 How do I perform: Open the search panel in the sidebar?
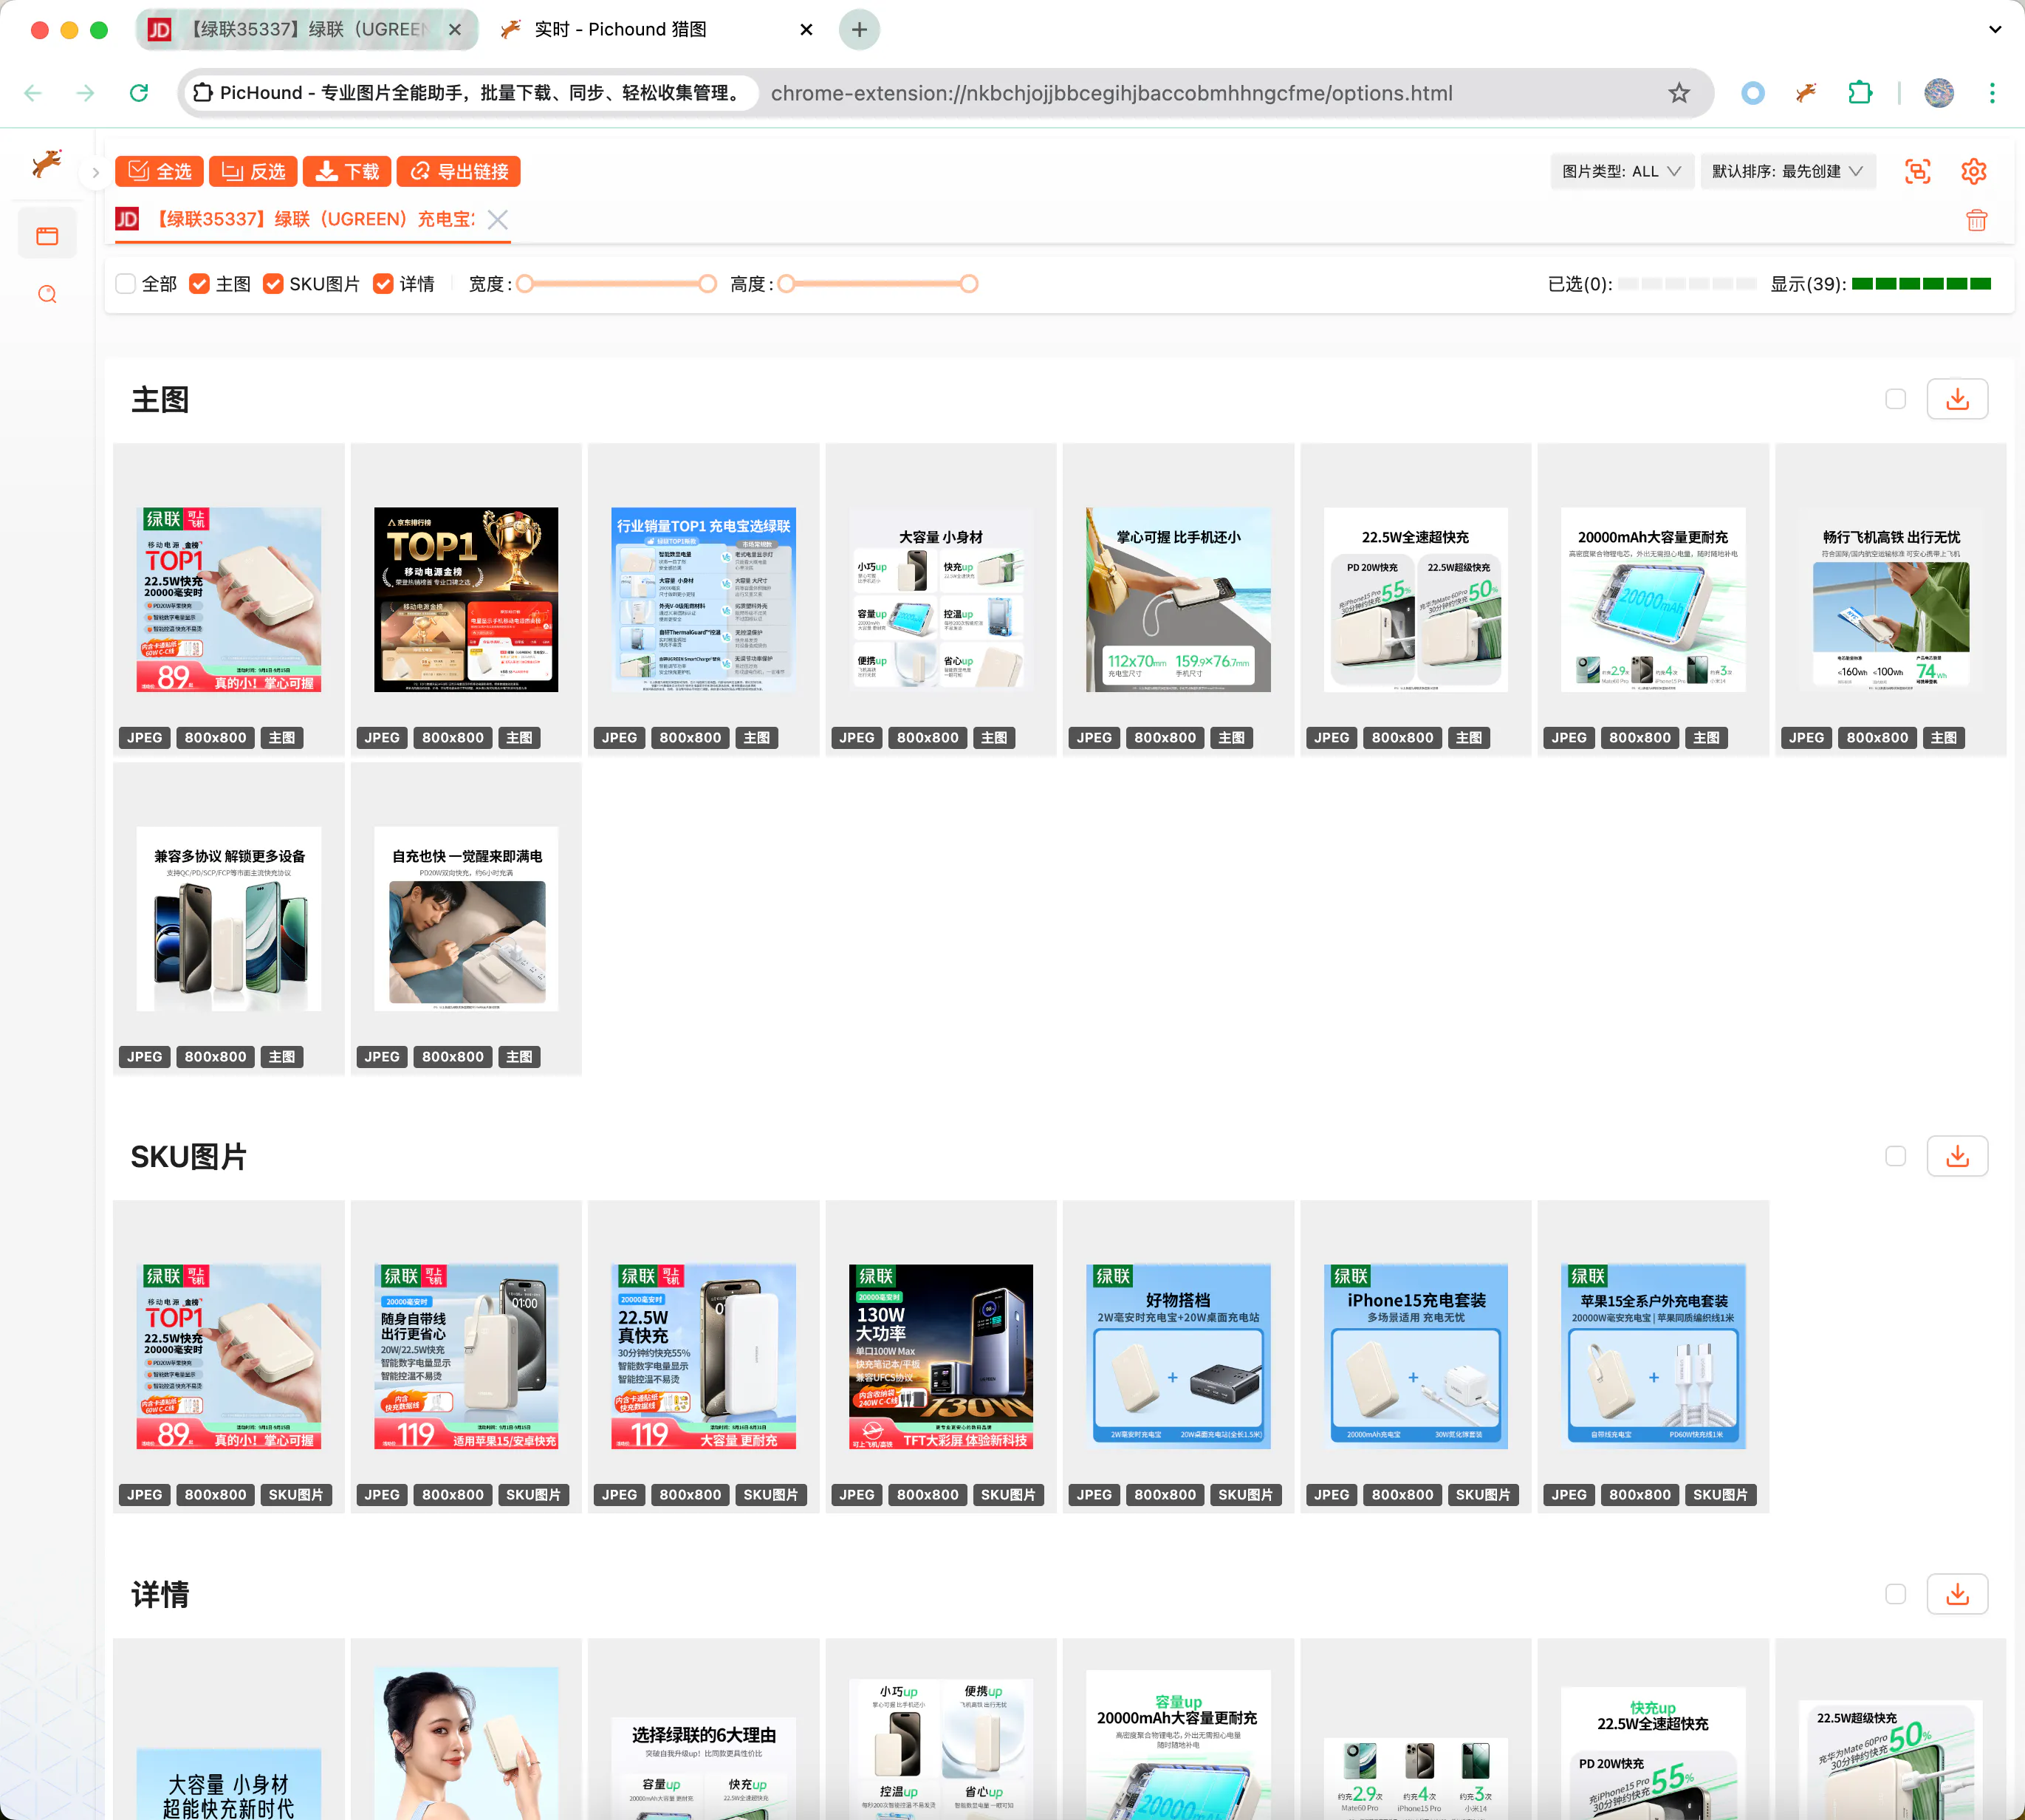(47, 294)
